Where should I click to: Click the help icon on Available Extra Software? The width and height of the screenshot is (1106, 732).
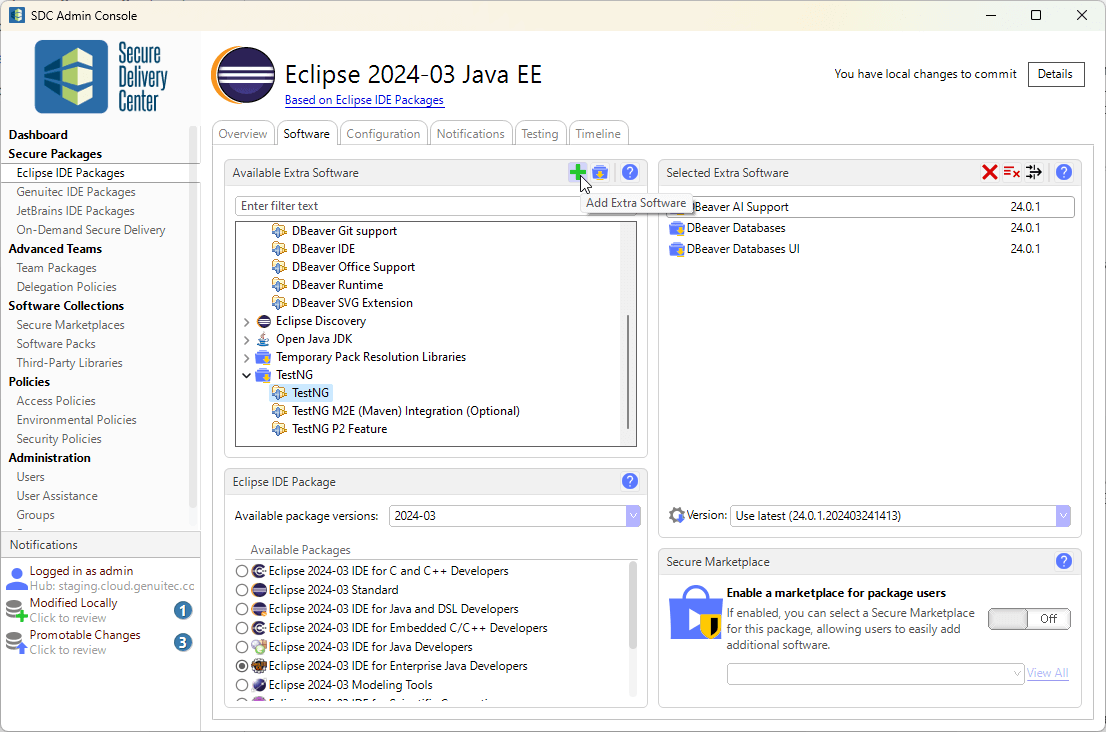(629, 172)
